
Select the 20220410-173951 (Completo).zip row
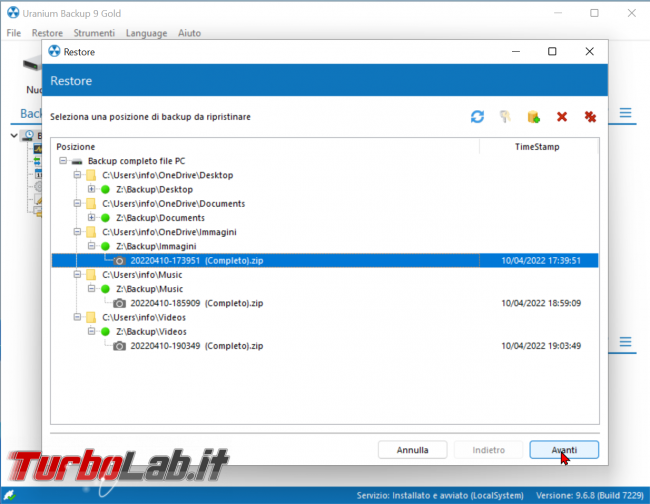[325, 261]
